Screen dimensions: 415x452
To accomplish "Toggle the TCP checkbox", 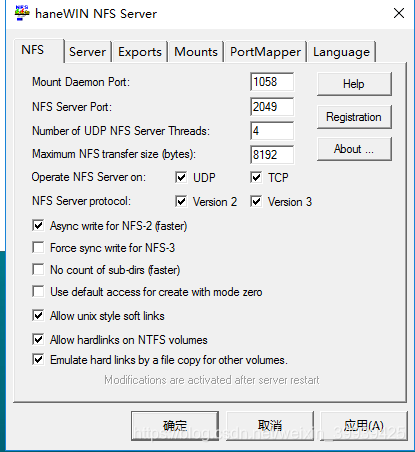I will (256, 178).
